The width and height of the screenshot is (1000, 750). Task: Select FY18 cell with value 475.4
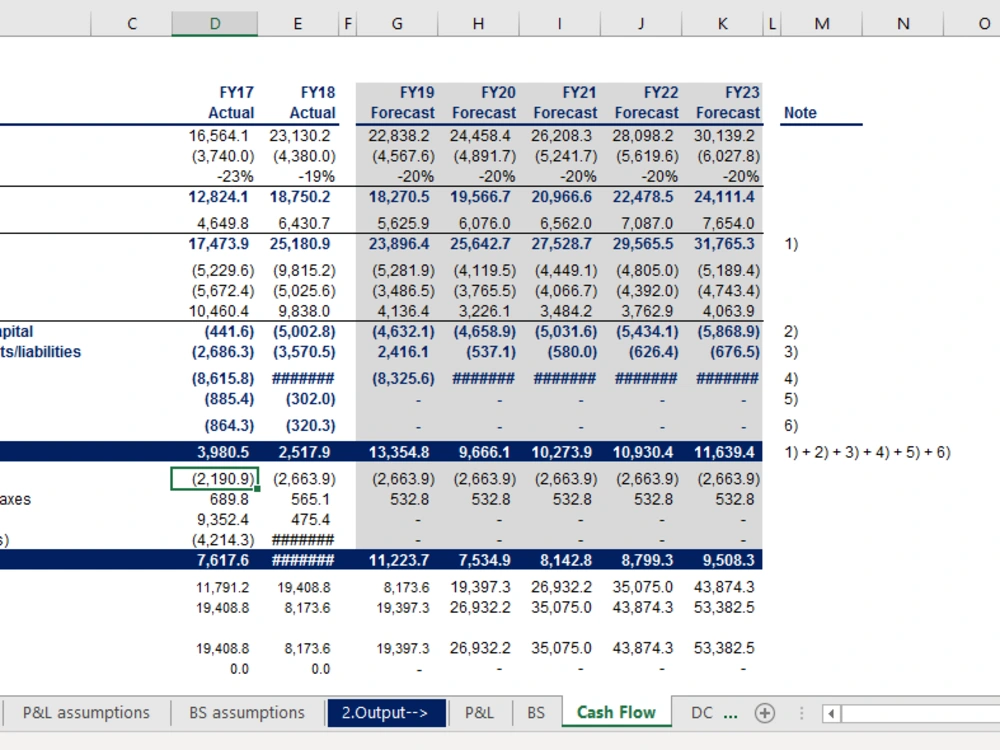click(311, 520)
